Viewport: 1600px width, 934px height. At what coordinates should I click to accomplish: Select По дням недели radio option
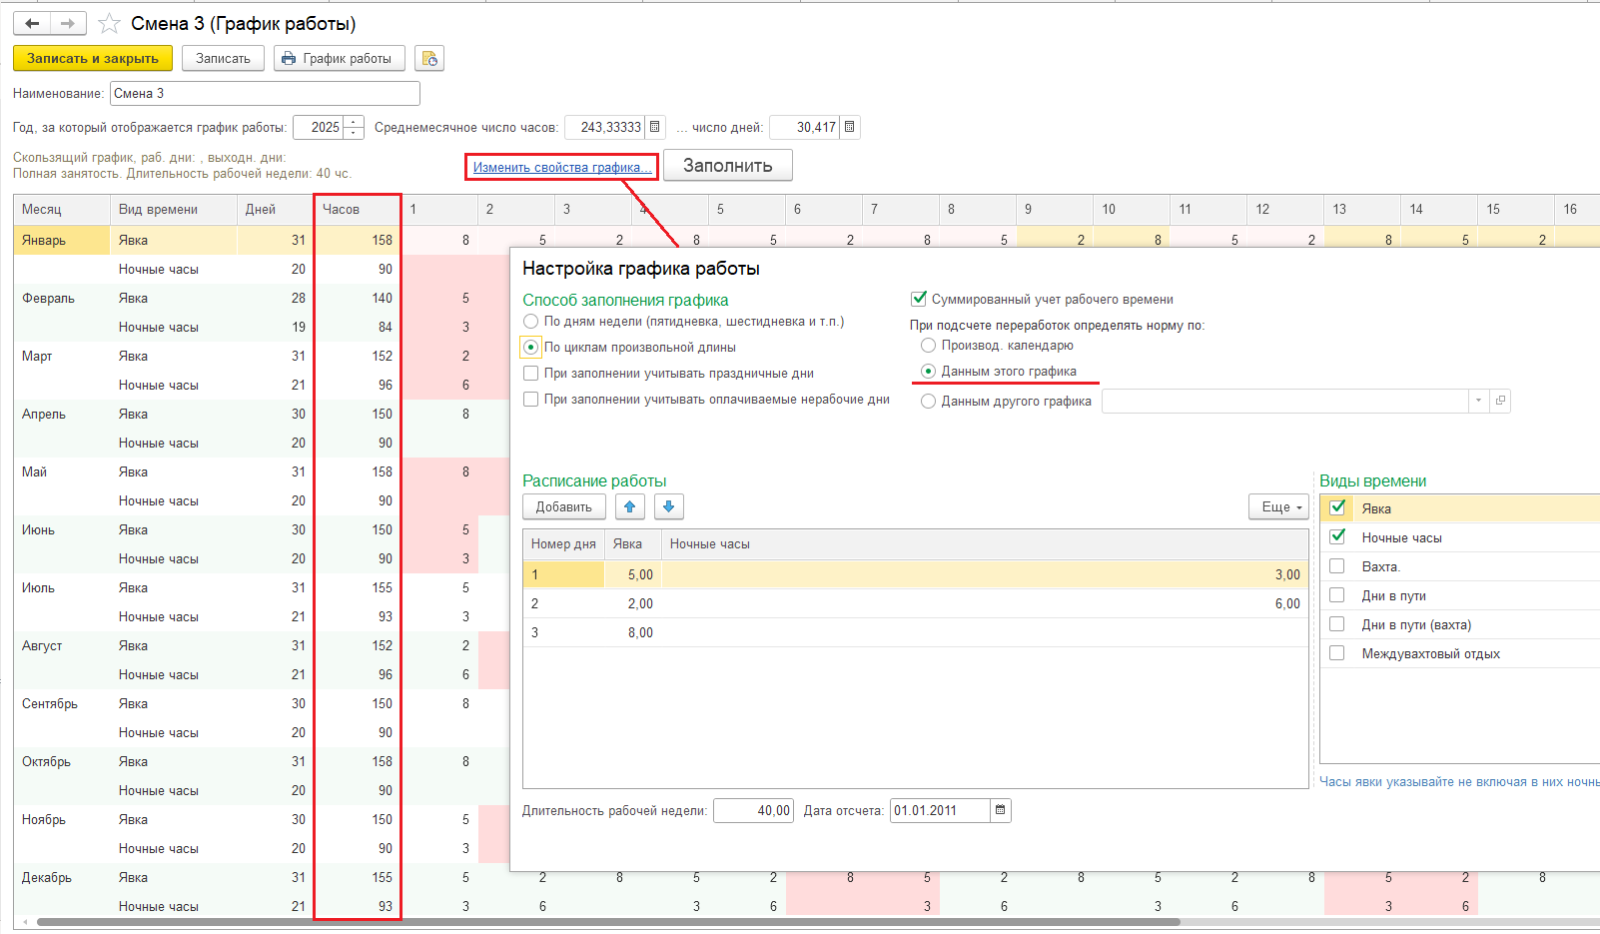tap(531, 321)
